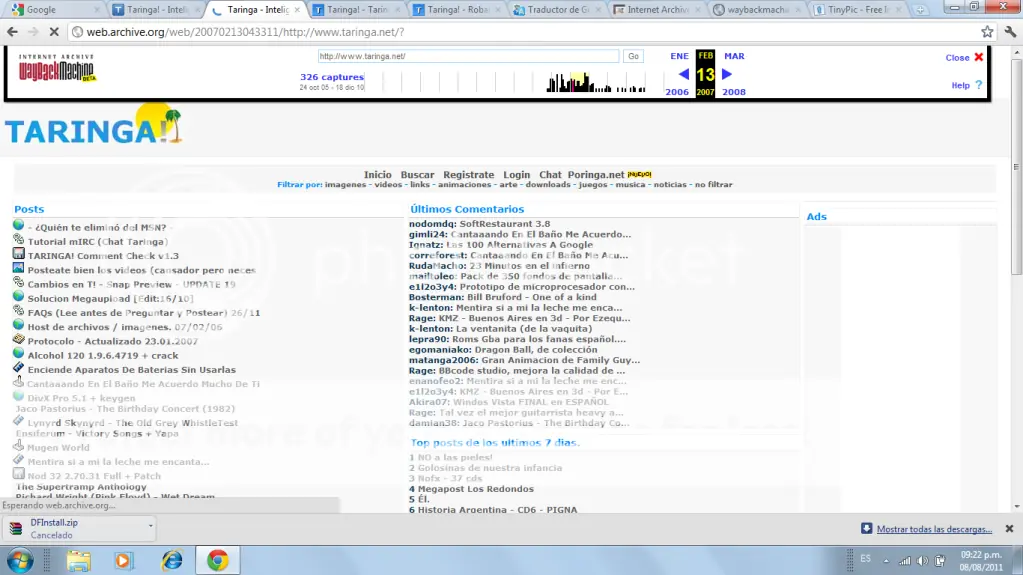Open the Login menu link
Screen dimensions: 1023x575
click(517, 174)
